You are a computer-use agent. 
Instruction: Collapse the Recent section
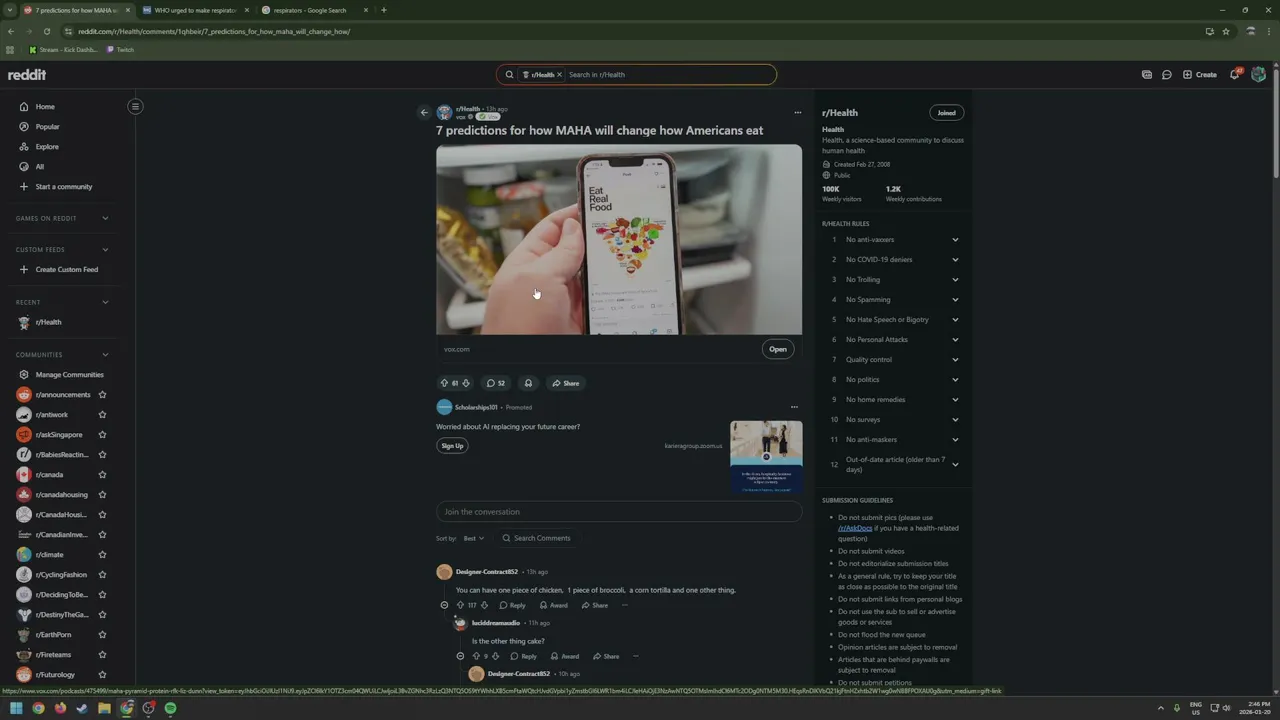[105, 302]
